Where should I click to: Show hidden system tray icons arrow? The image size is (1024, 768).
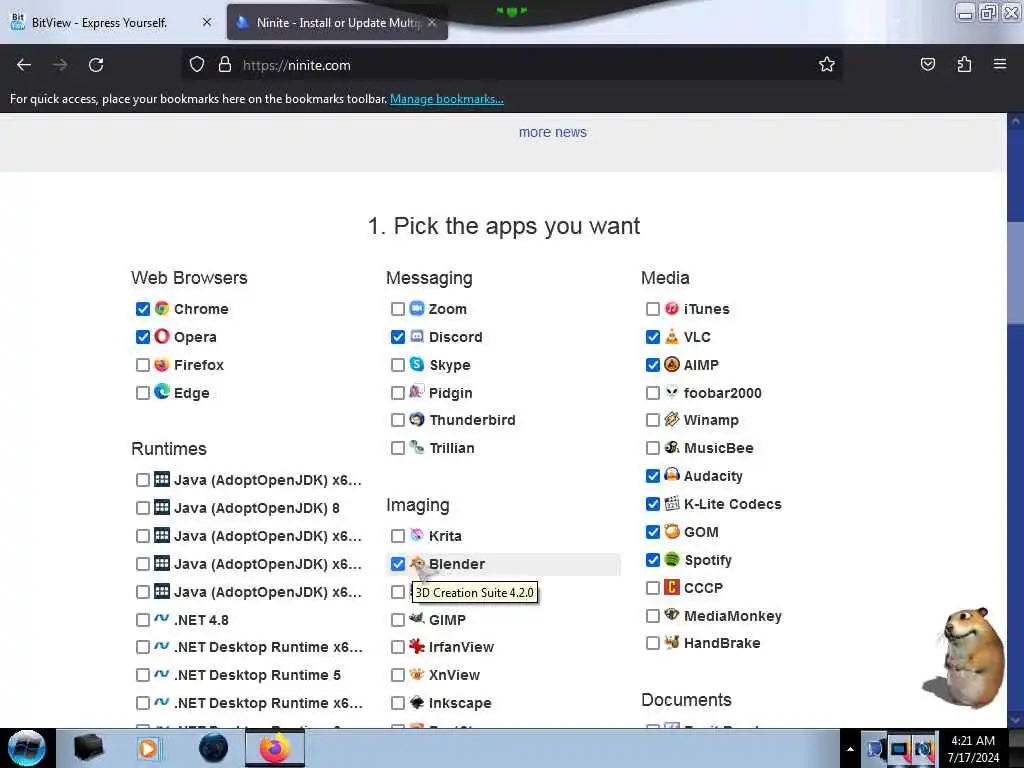(850, 749)
